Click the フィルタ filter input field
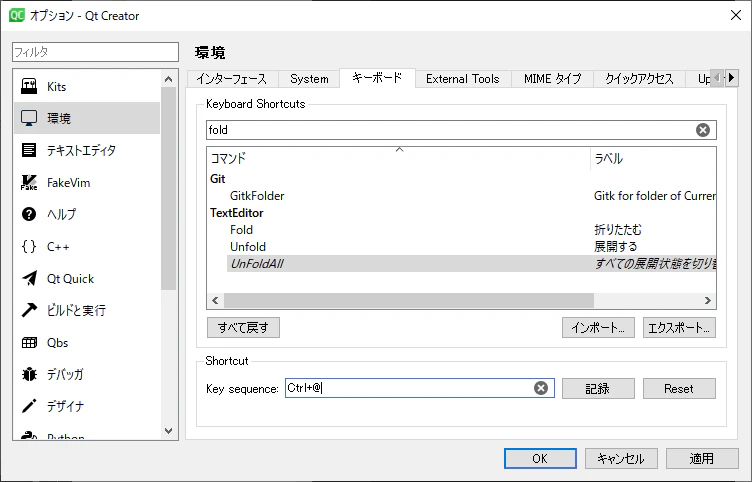 point(95,52)
